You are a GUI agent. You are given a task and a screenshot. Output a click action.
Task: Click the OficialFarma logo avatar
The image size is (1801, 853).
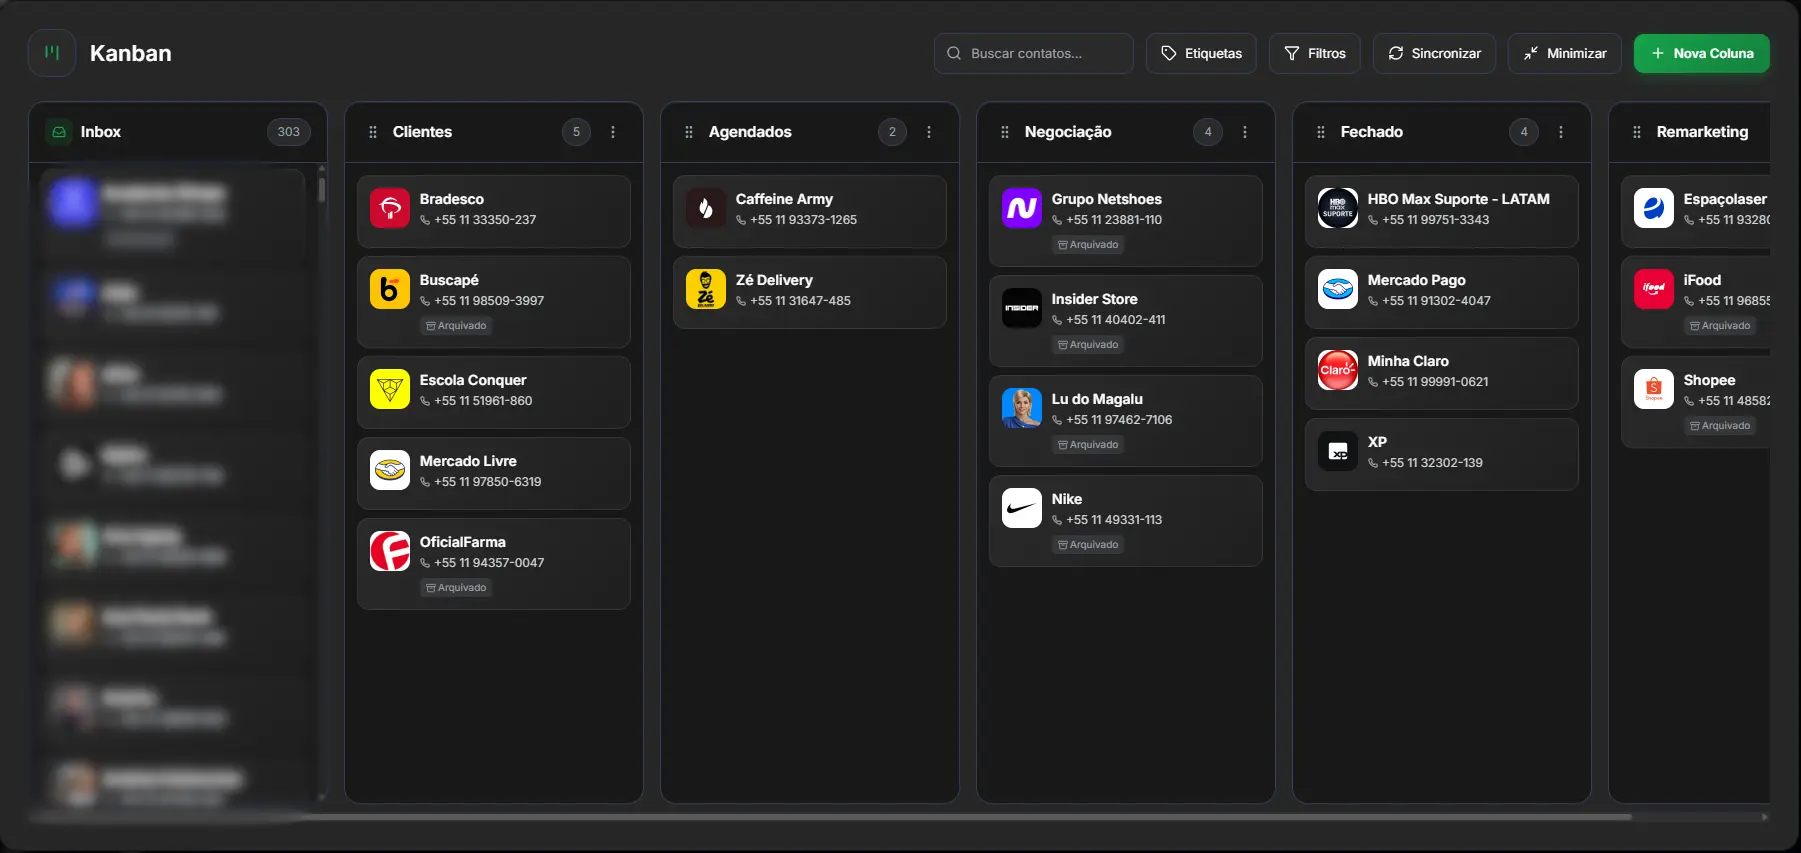(x=390, y=551)
